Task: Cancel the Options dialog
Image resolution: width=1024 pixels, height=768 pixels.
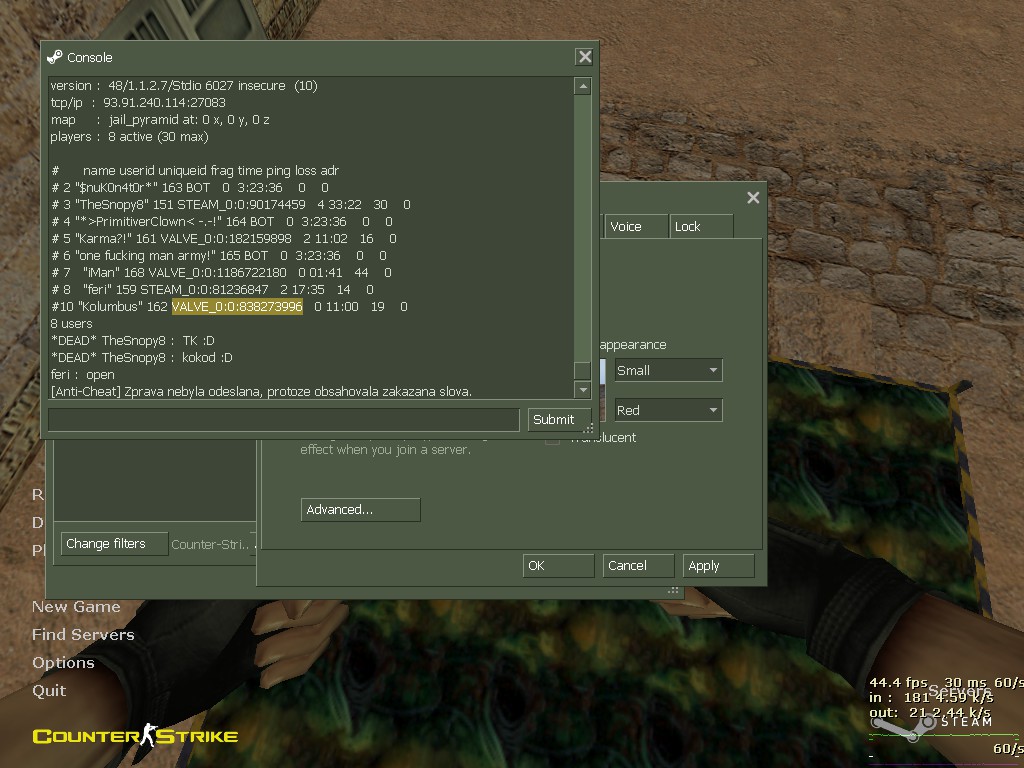Action: (638, 566)
